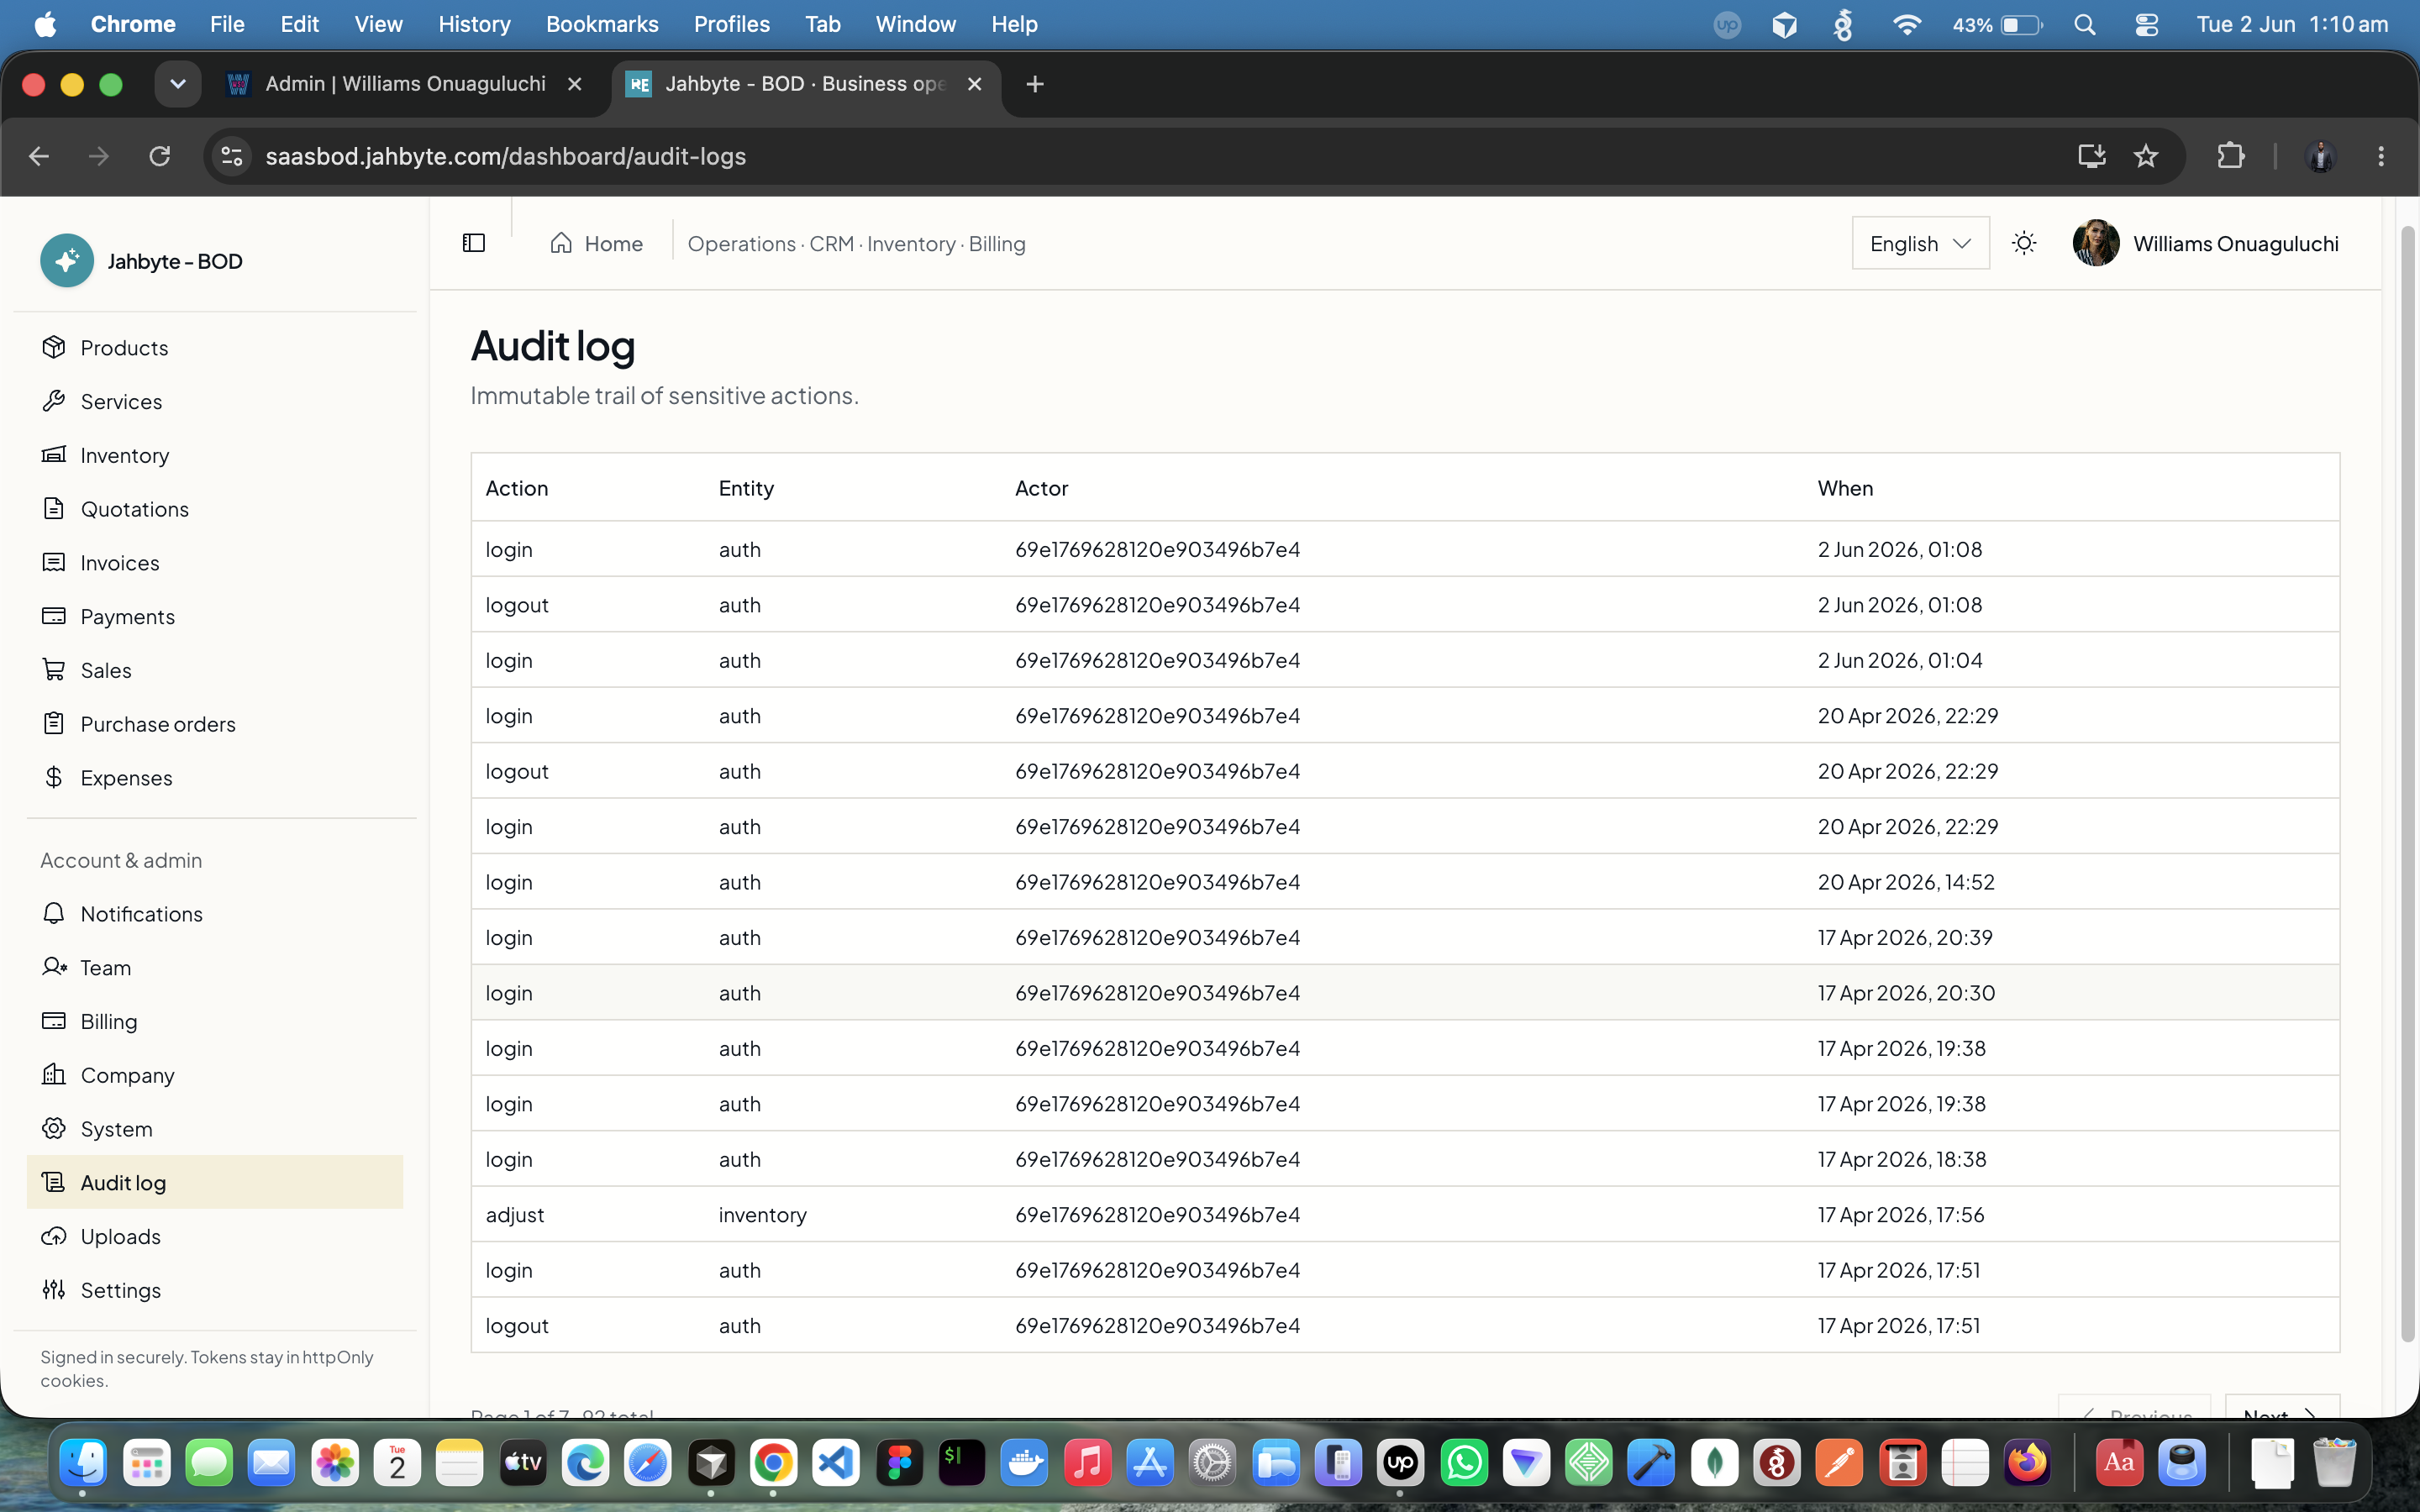Open macOS Control Center icon

[2147, 24]
